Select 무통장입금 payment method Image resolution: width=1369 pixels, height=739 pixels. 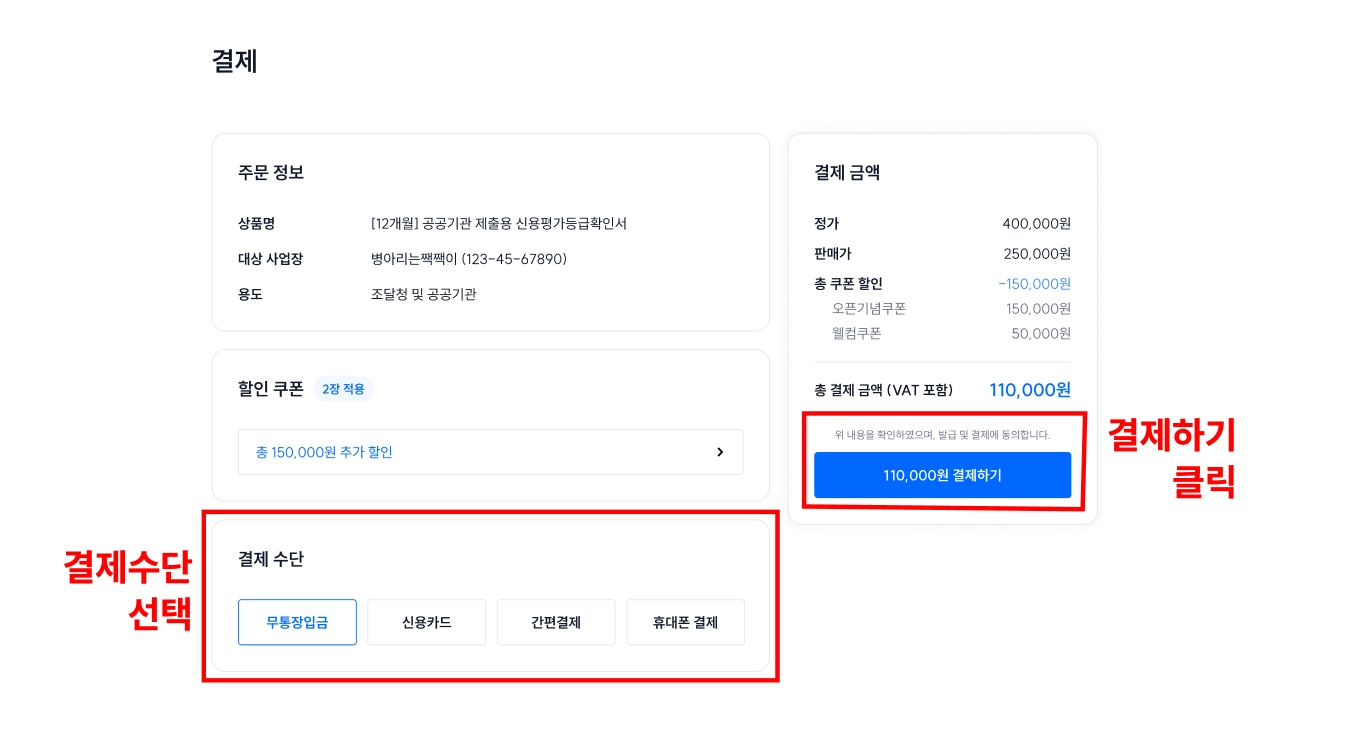coord(297,622)
